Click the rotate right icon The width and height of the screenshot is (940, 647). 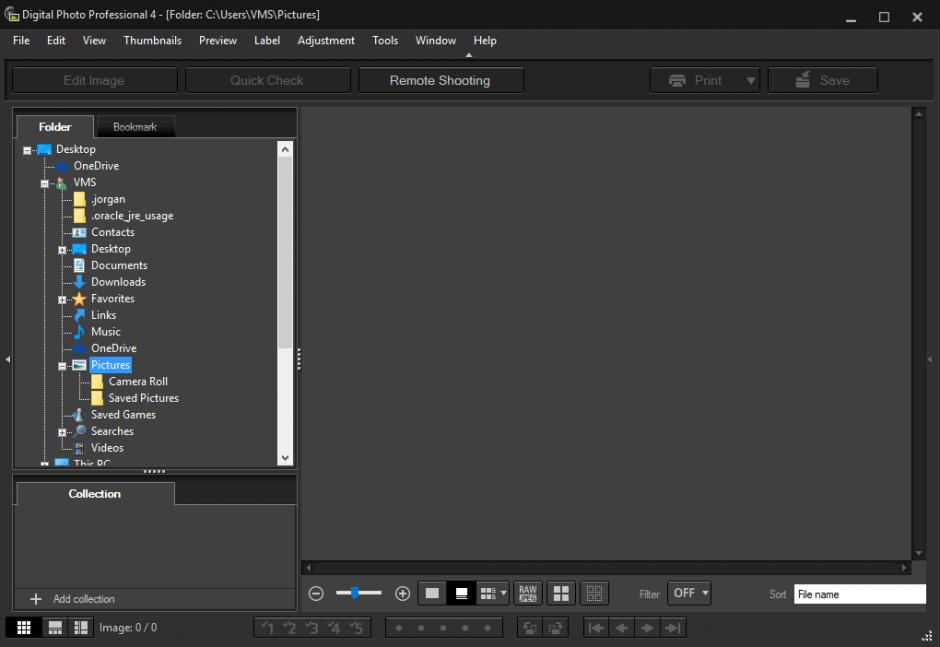[x=555, y=628]
